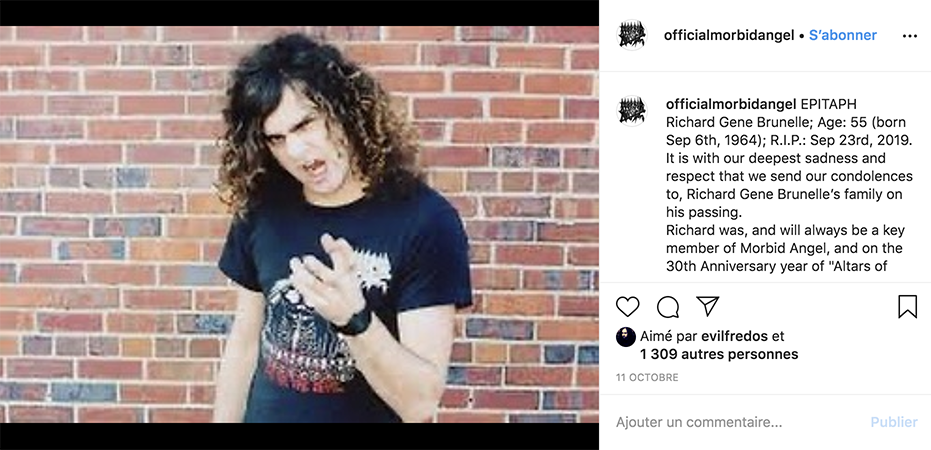Open the three-dot more options menu
The width and height of the screenshot is (931, 450).
point(910,36)
